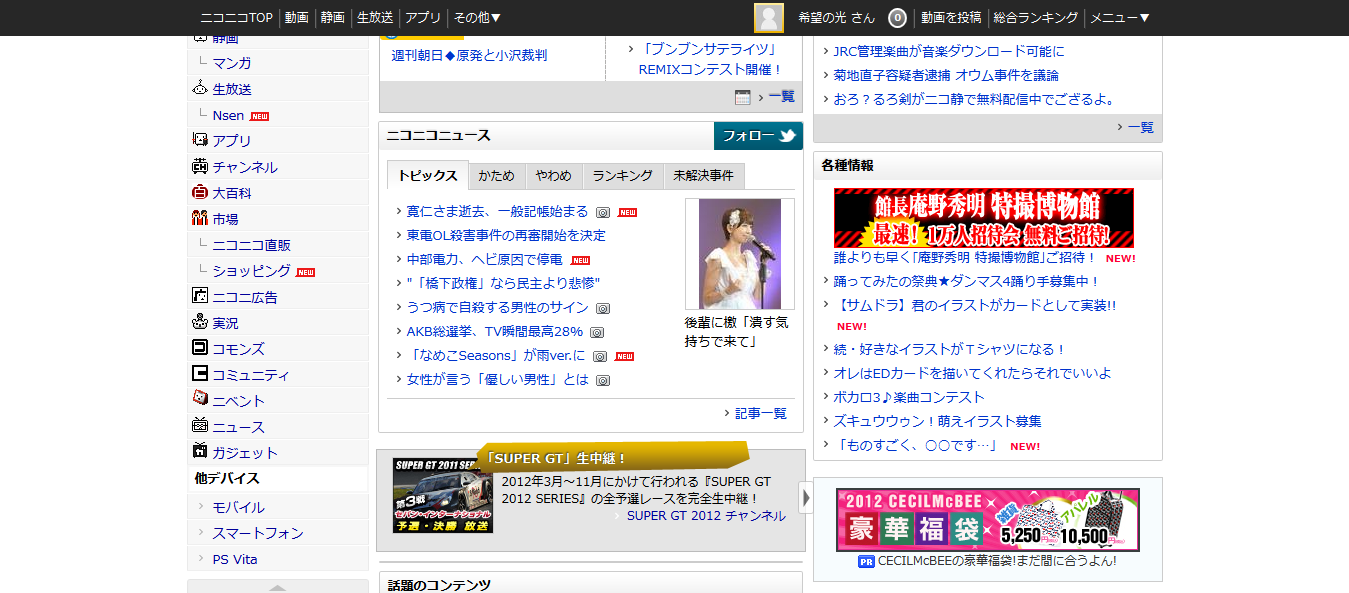Open the メニュー▼ dropdown in top bar
This screenshot has width=1349, height=593.
(1120, 18)
